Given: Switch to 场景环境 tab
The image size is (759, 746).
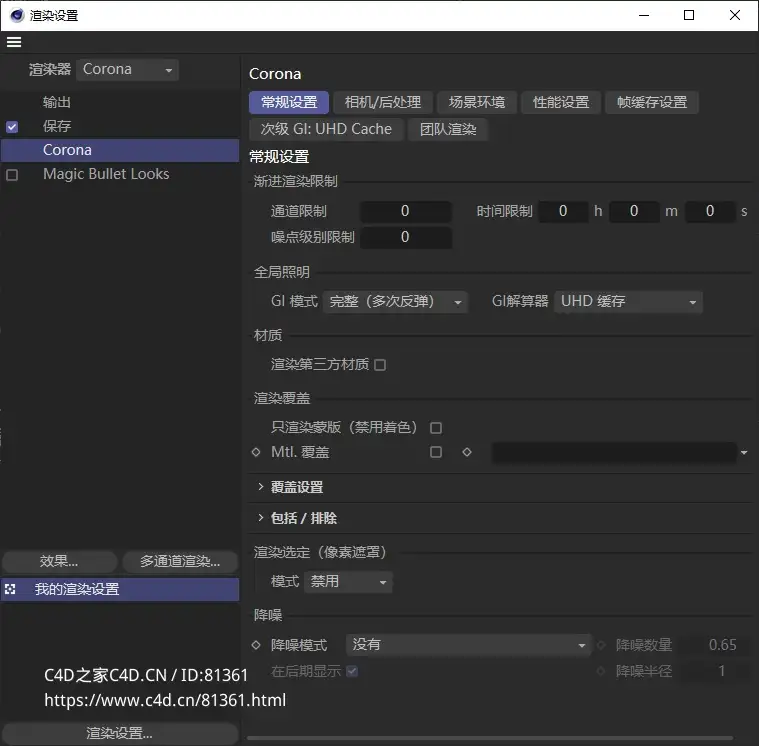Looking at the screenshot, I should click(477, 102).
